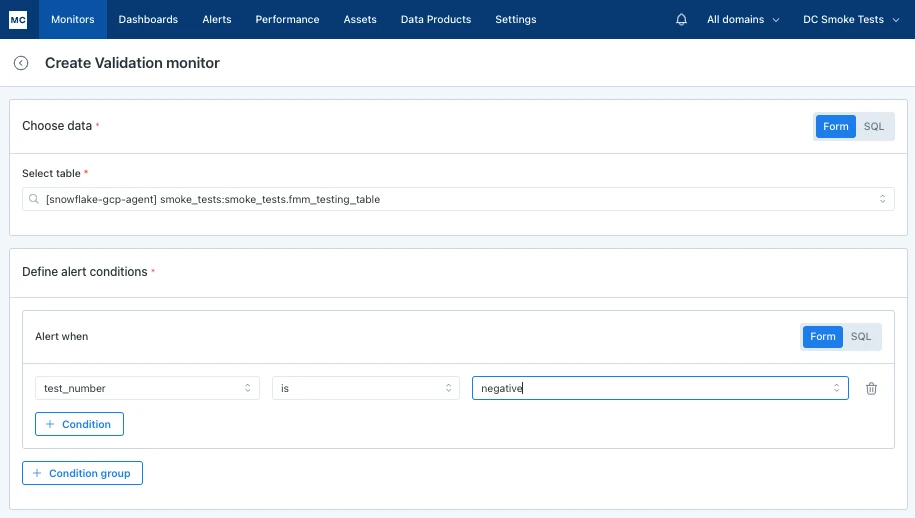Go to the Data Products tab
915x518 pixels.
click(436, 19)
